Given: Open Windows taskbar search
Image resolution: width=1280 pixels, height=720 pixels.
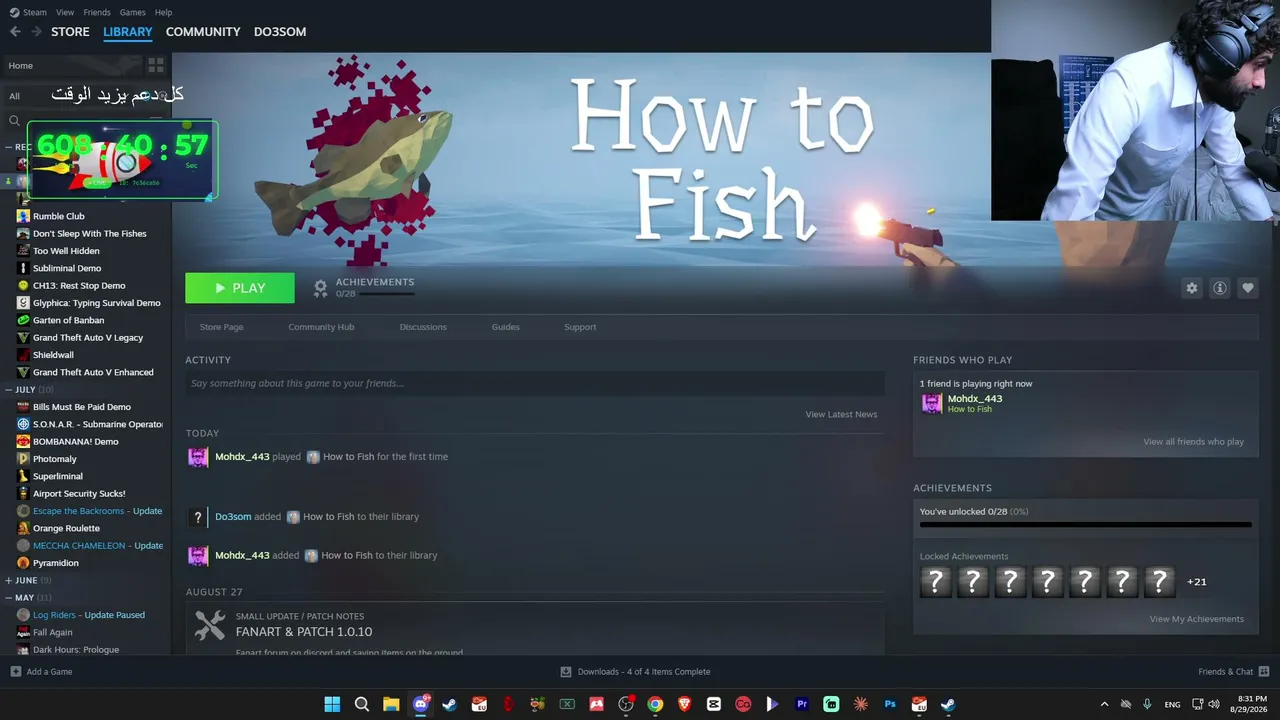Looking at the screenshot, I should [x=362, y=704].
